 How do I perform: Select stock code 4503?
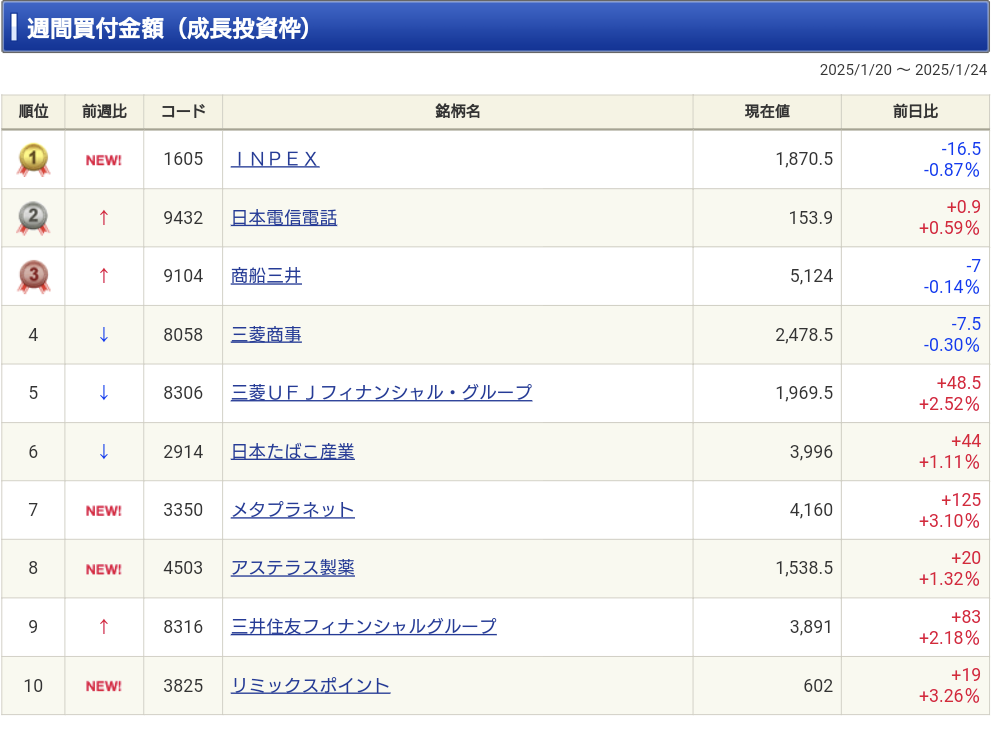[x=183, y=567]
